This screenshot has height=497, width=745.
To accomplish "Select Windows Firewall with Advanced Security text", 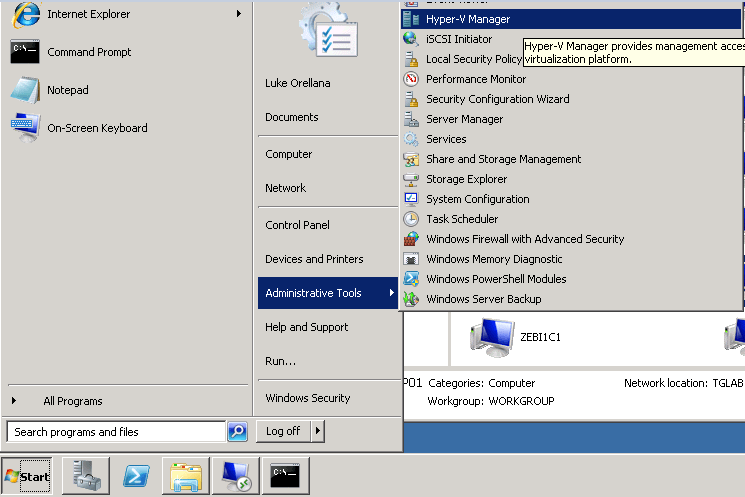I will pos(525,239).
